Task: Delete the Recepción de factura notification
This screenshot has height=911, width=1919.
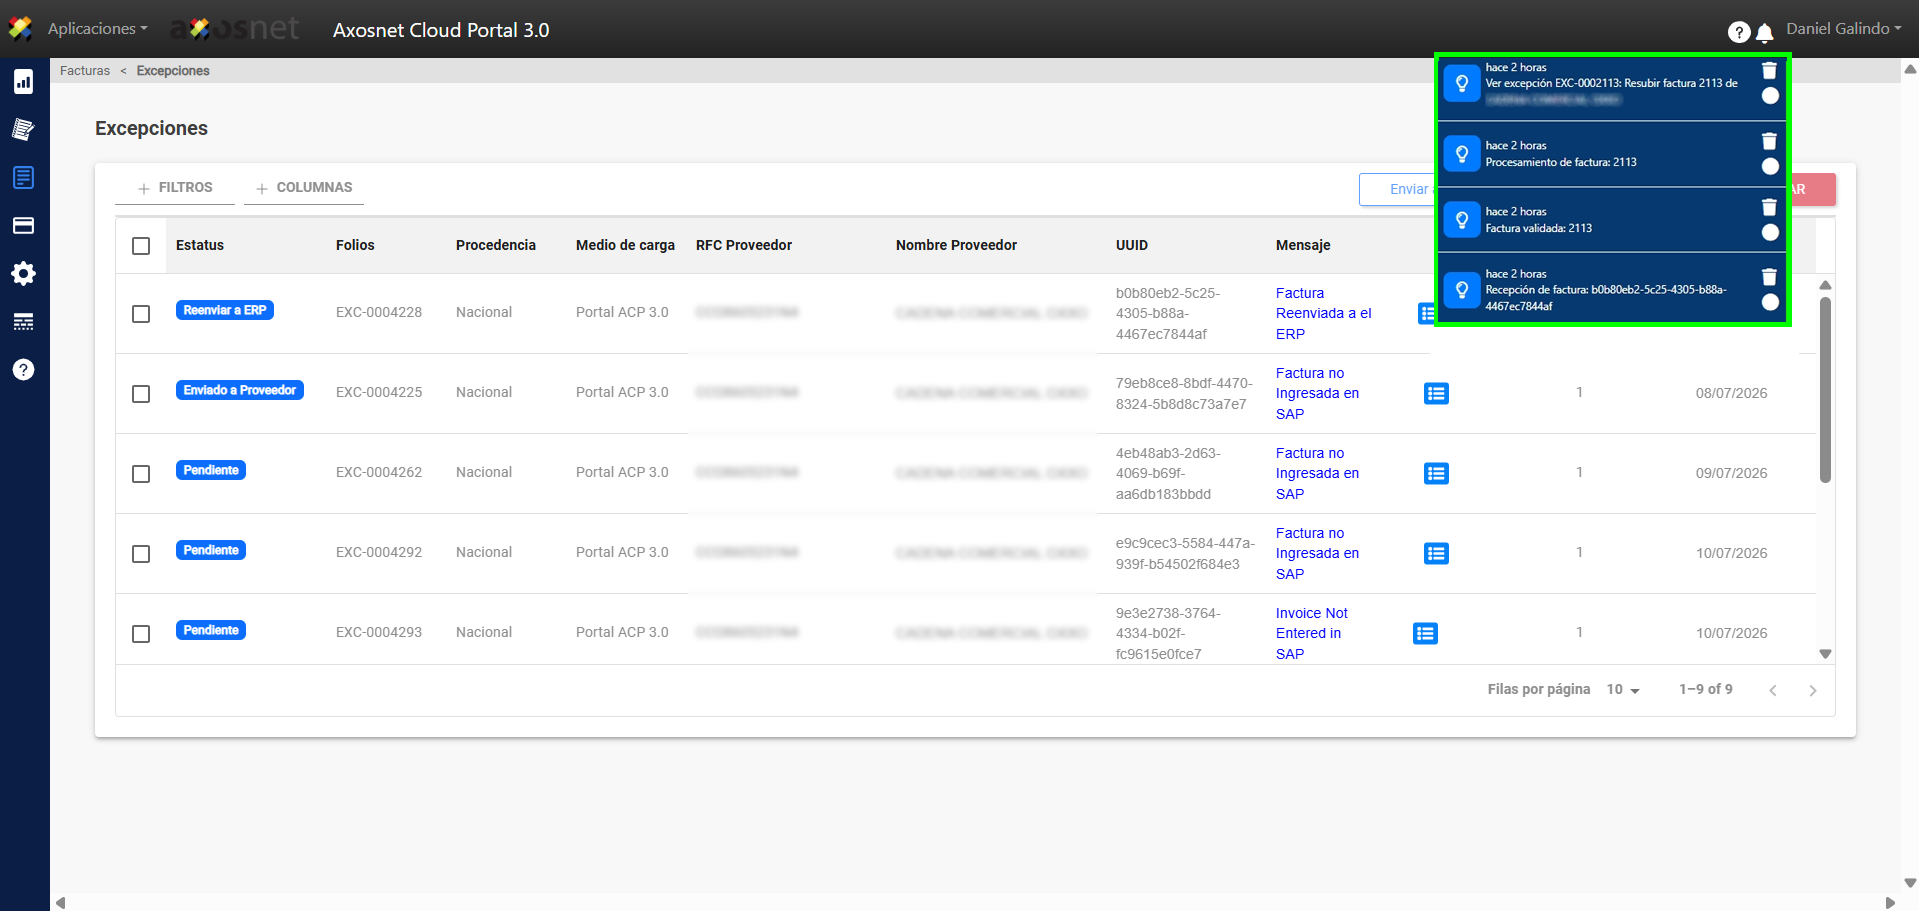Action: tap(1769, 277)
